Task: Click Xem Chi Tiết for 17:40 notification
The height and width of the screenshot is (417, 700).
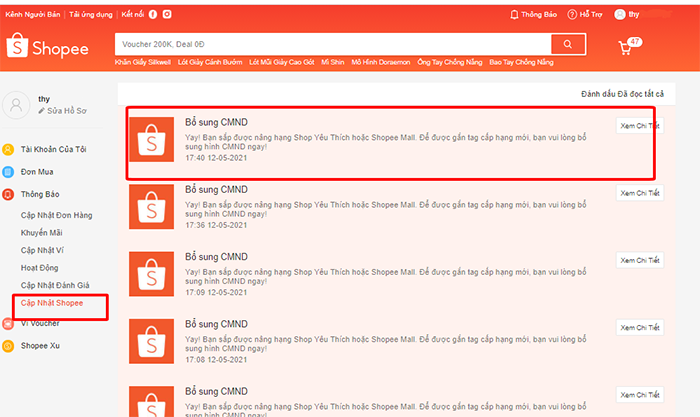Action: point(640,126)
